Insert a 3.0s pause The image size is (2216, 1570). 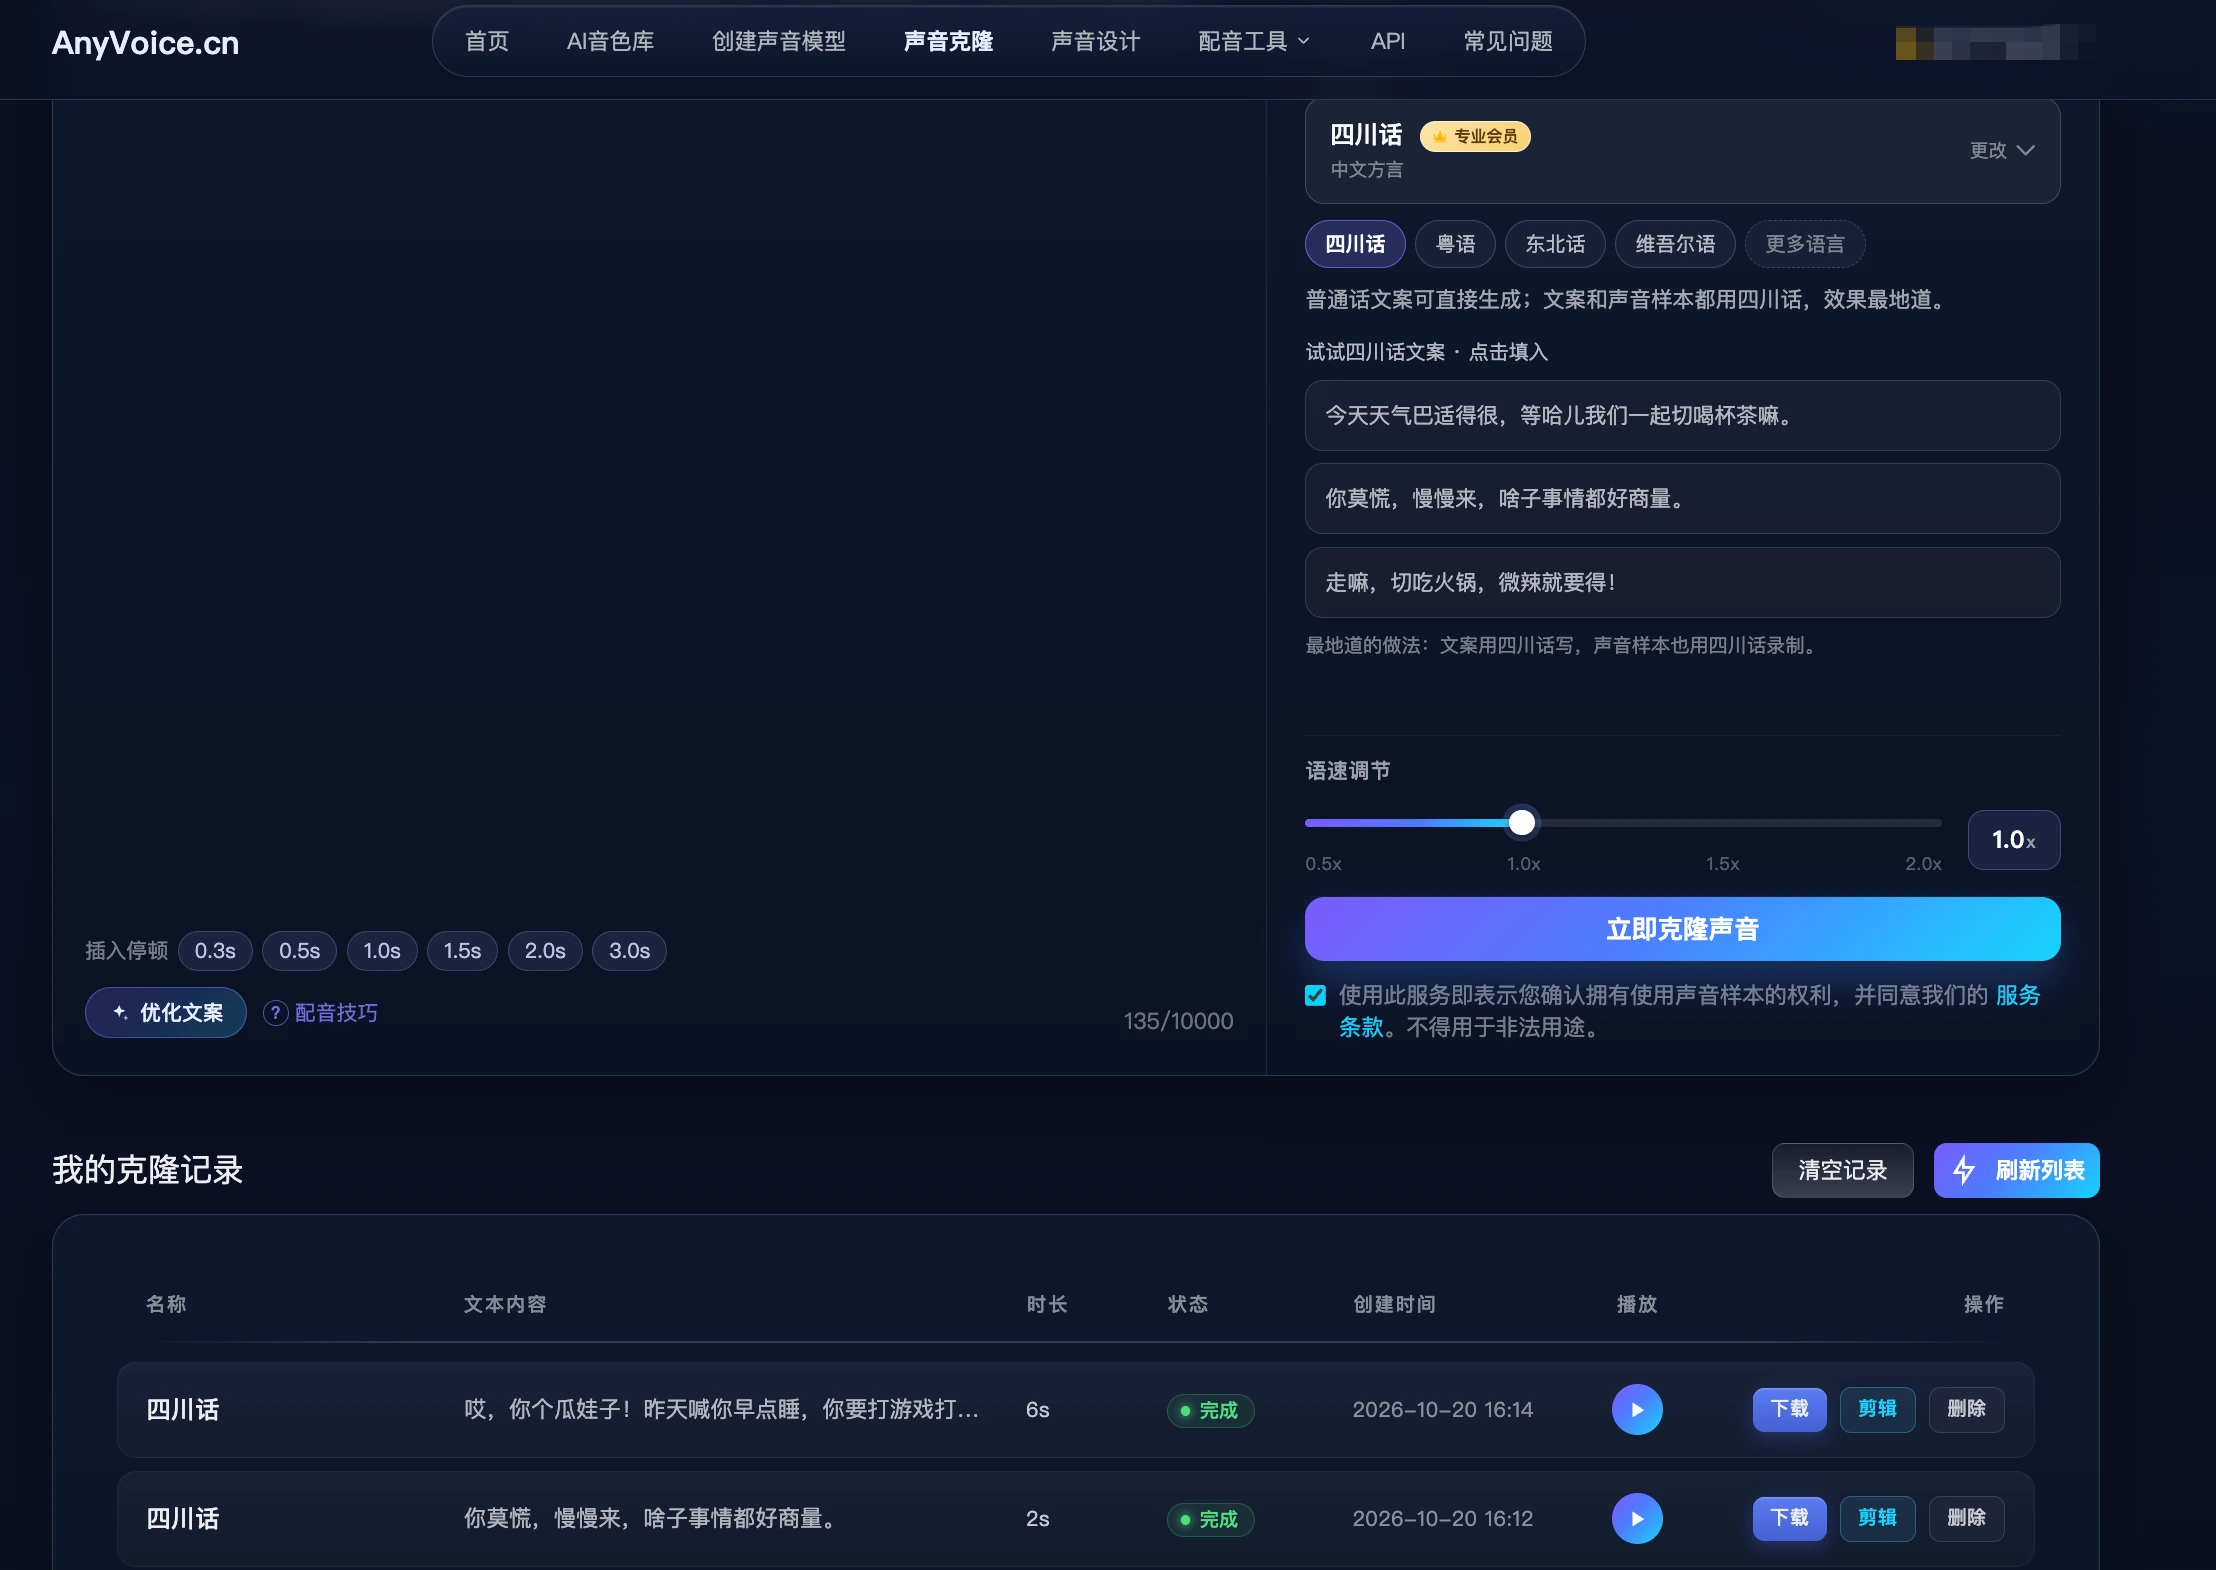point(629,951)
